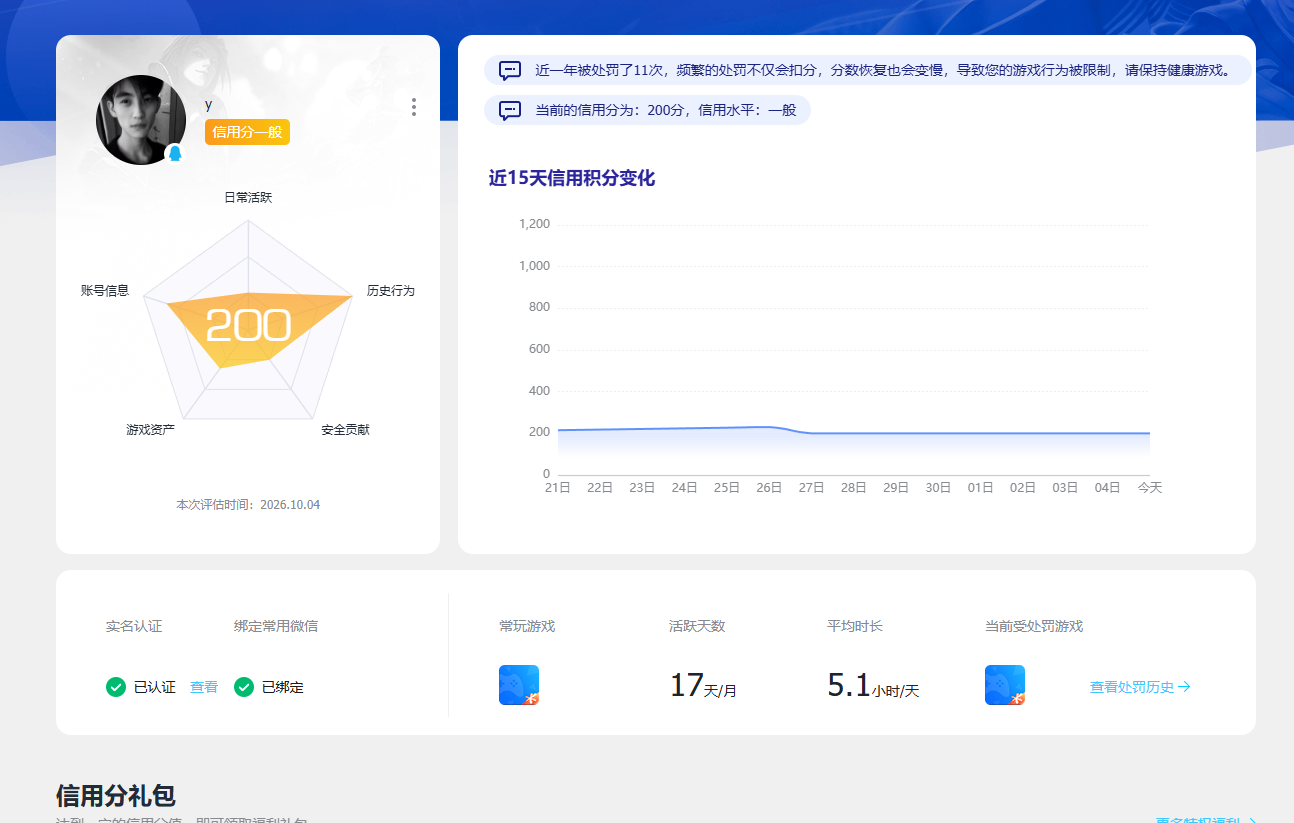Click the 5.1小时/天 average duration value

pos(873,686)
